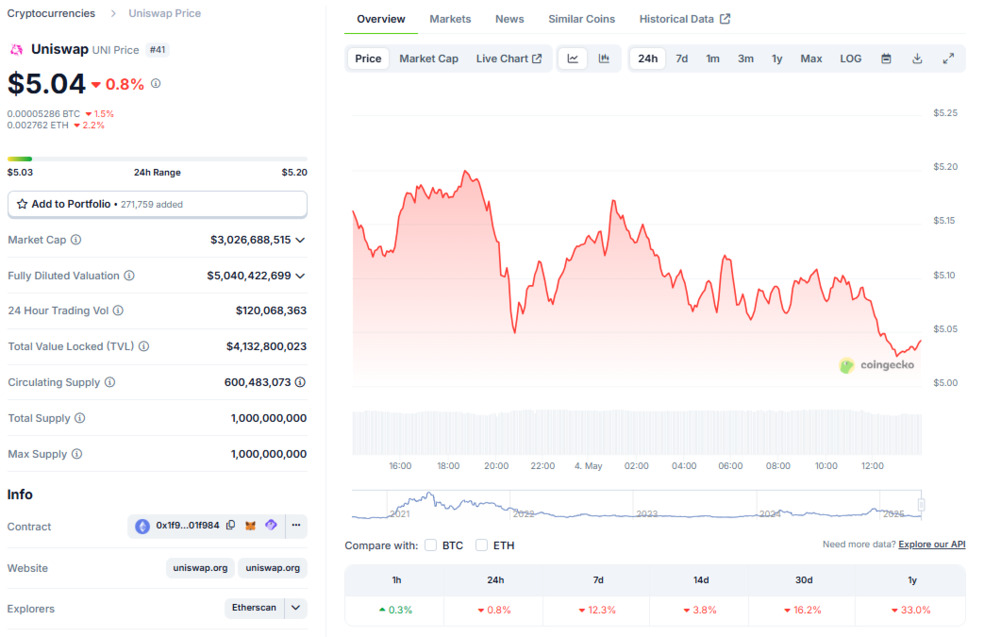Click the Market Cap info icon
This screenshot has height=637, width=984.
click(x=76, y=240)
